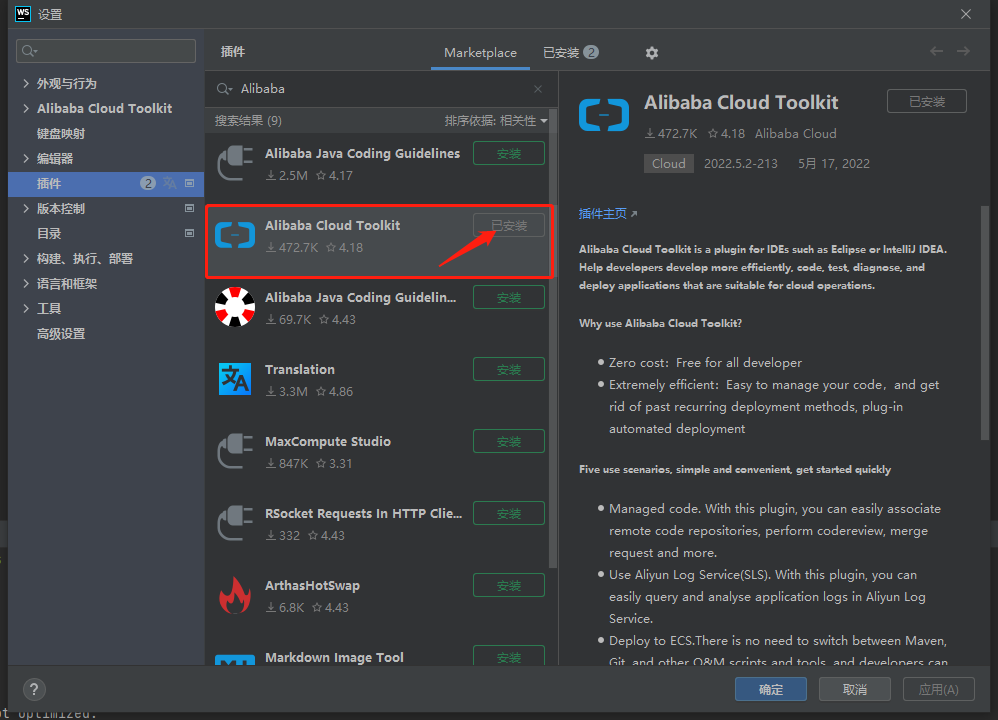This screenshot has width=998, height=720.
Task: Install the RSocket Requests plugin
Action: pyautogui.click(x=509, y=513)
